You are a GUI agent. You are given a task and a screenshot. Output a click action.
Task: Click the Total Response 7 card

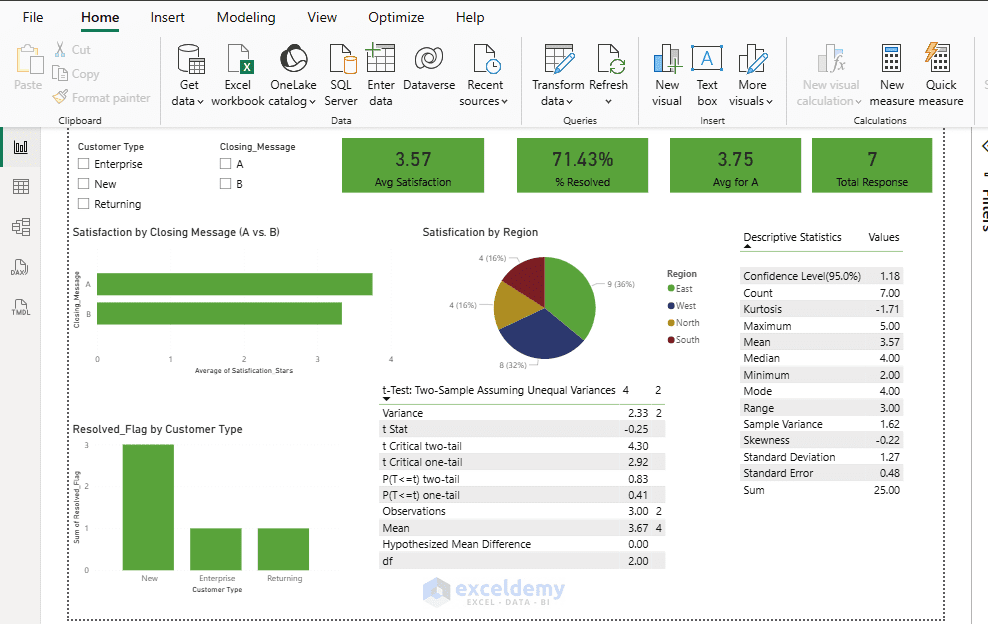tap(872, 165)
